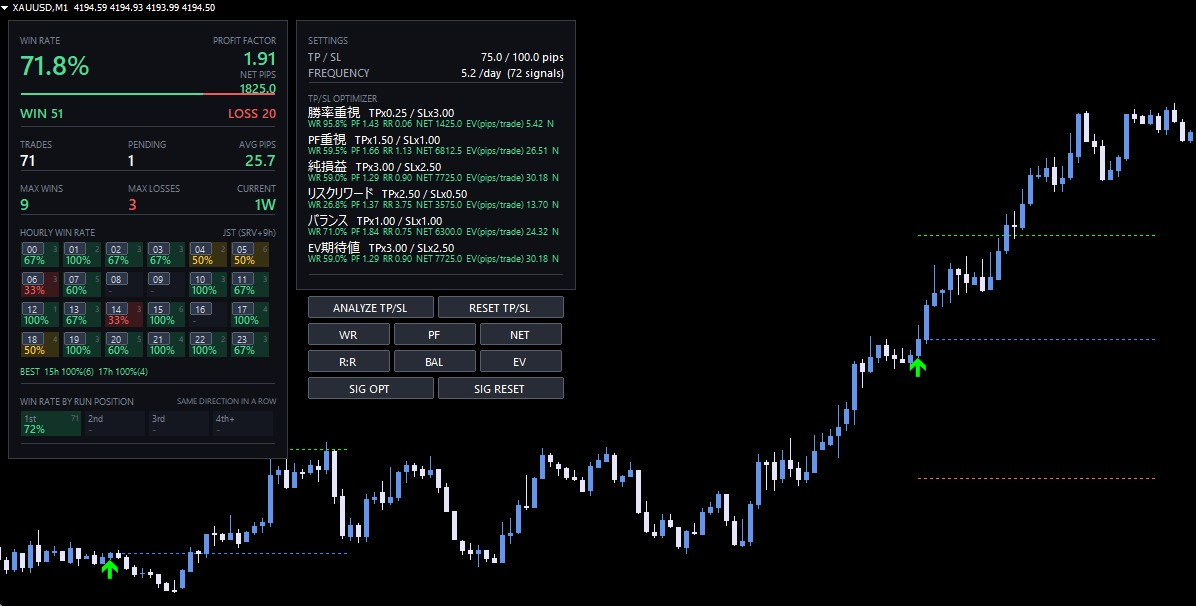Select the EV期待値 optimizer row
This screenshot has width=1196, height=606.
pyautogui.click(x=433, y=252)
